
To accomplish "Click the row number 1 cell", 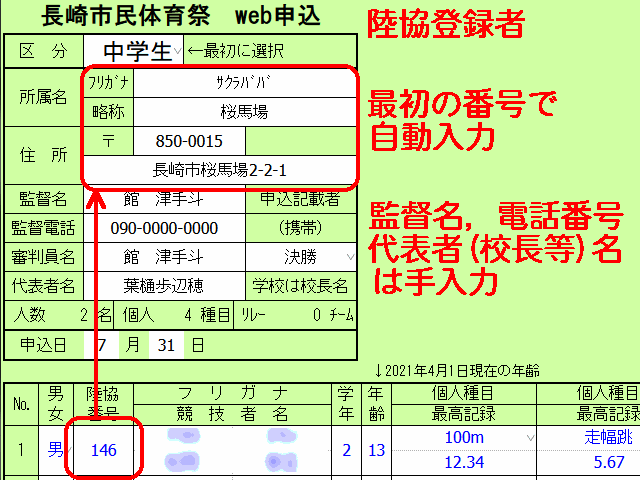I will 21,450.
